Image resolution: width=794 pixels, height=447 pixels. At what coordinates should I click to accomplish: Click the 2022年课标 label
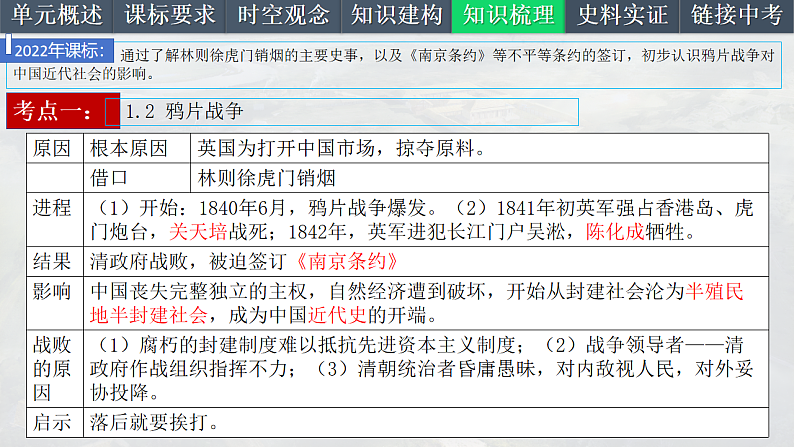pos(59,51)
